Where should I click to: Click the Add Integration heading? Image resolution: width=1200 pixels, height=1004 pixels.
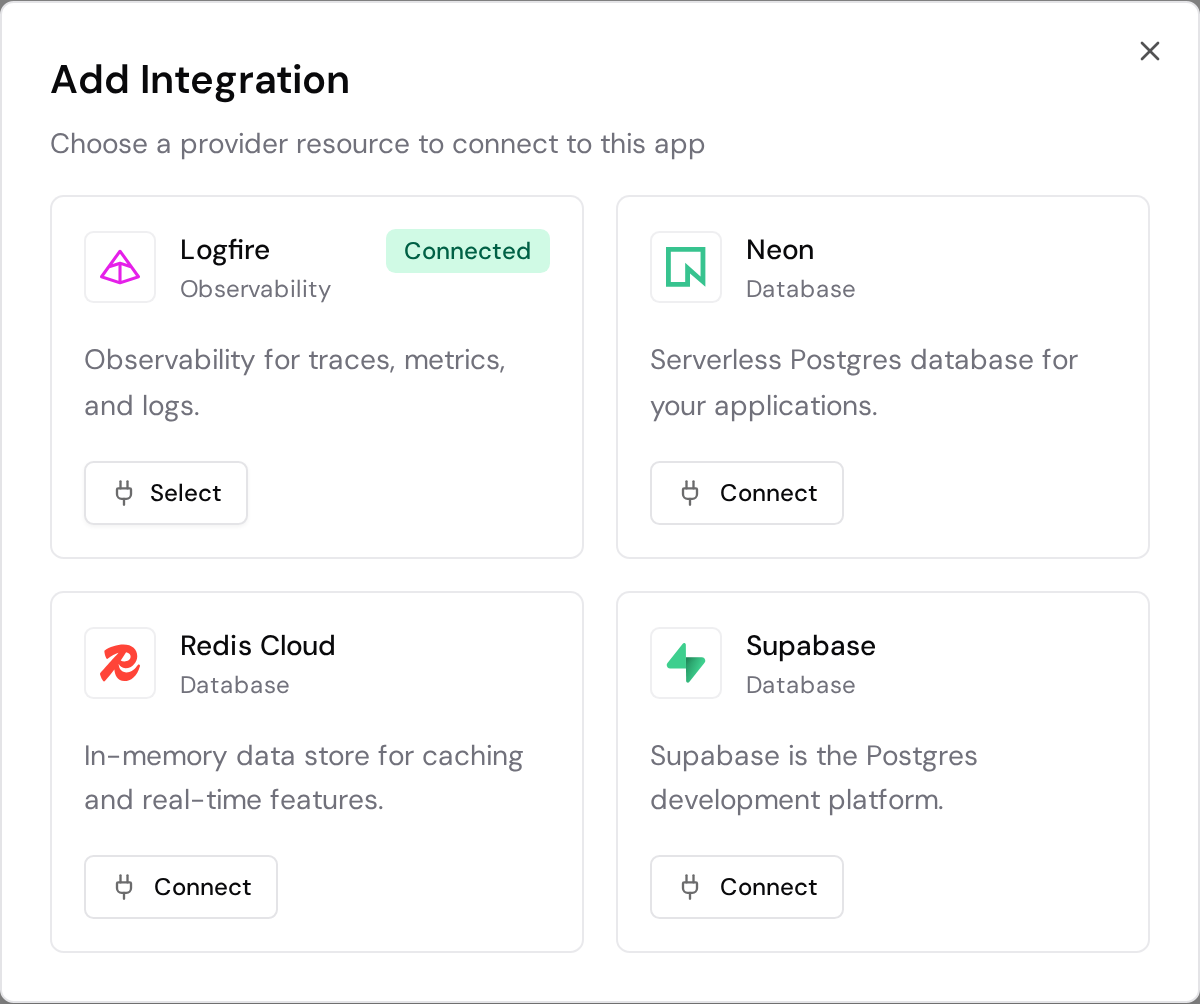tap(200, 80)
